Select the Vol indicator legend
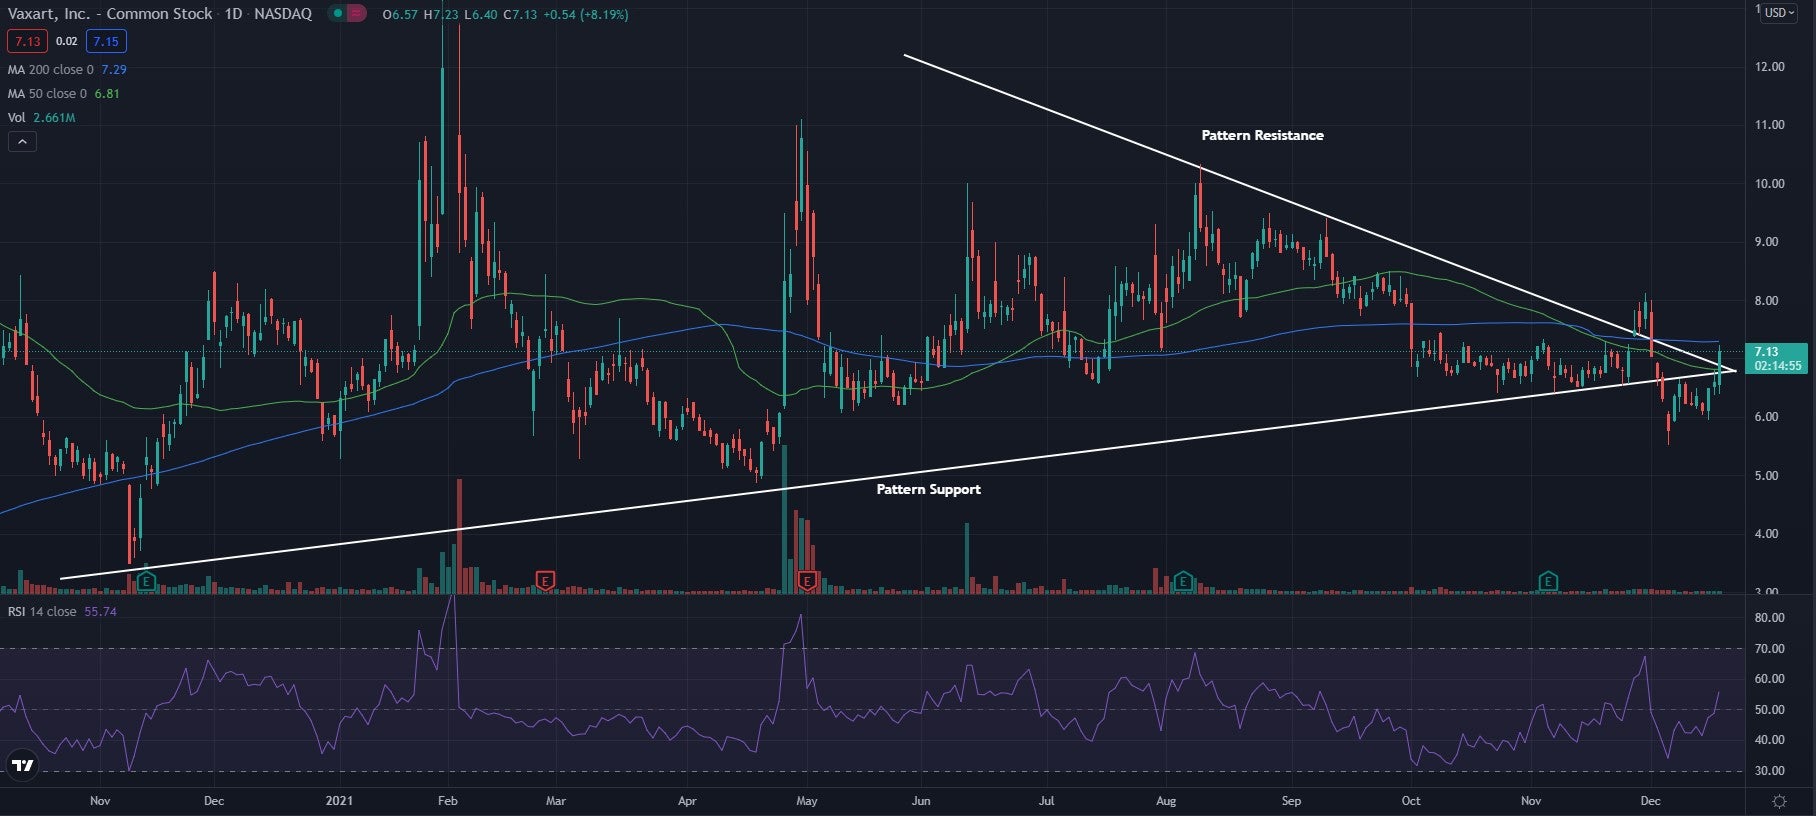Screen dimensions: 1816x816 click(x=41, y=117)
